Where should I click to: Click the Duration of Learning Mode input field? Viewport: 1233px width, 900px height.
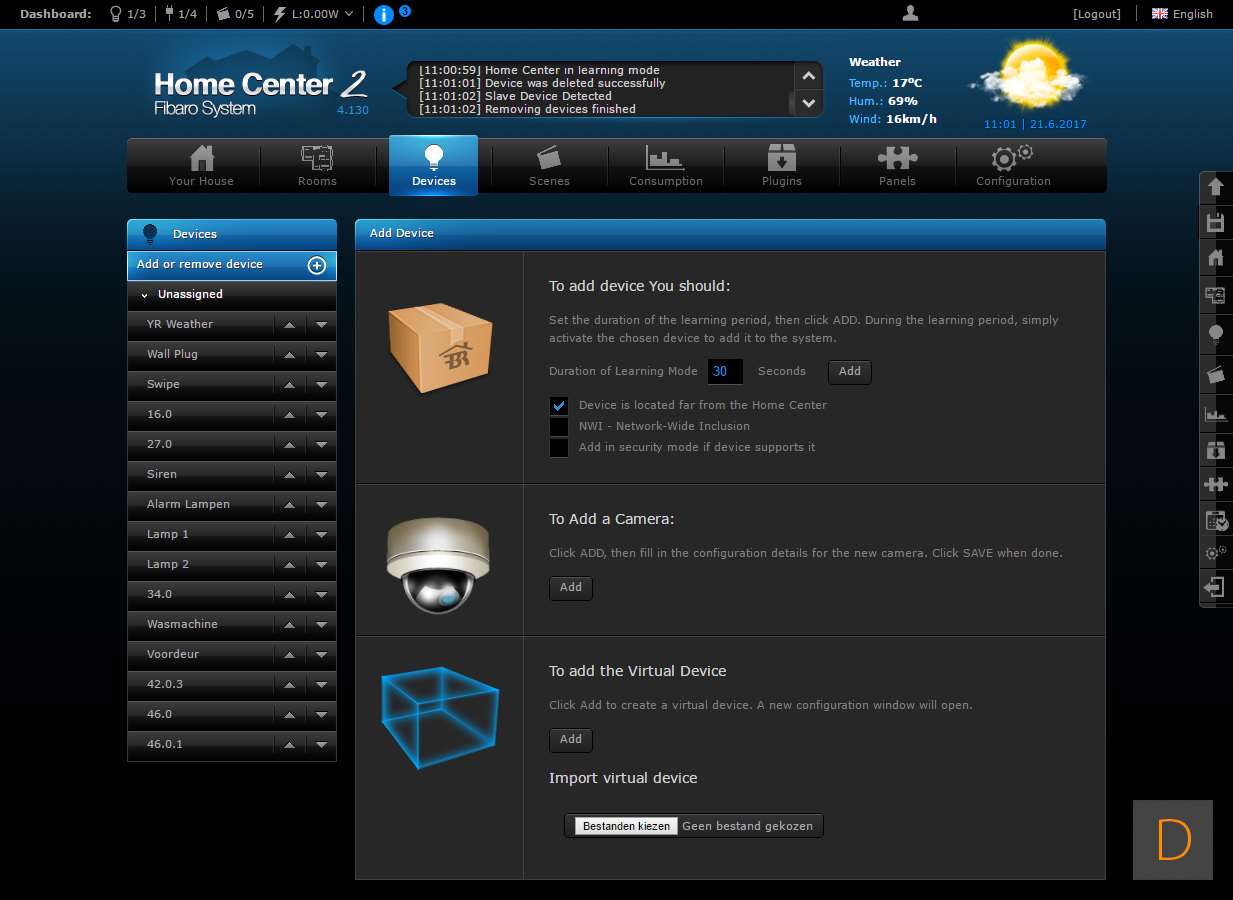coord(725,371)
